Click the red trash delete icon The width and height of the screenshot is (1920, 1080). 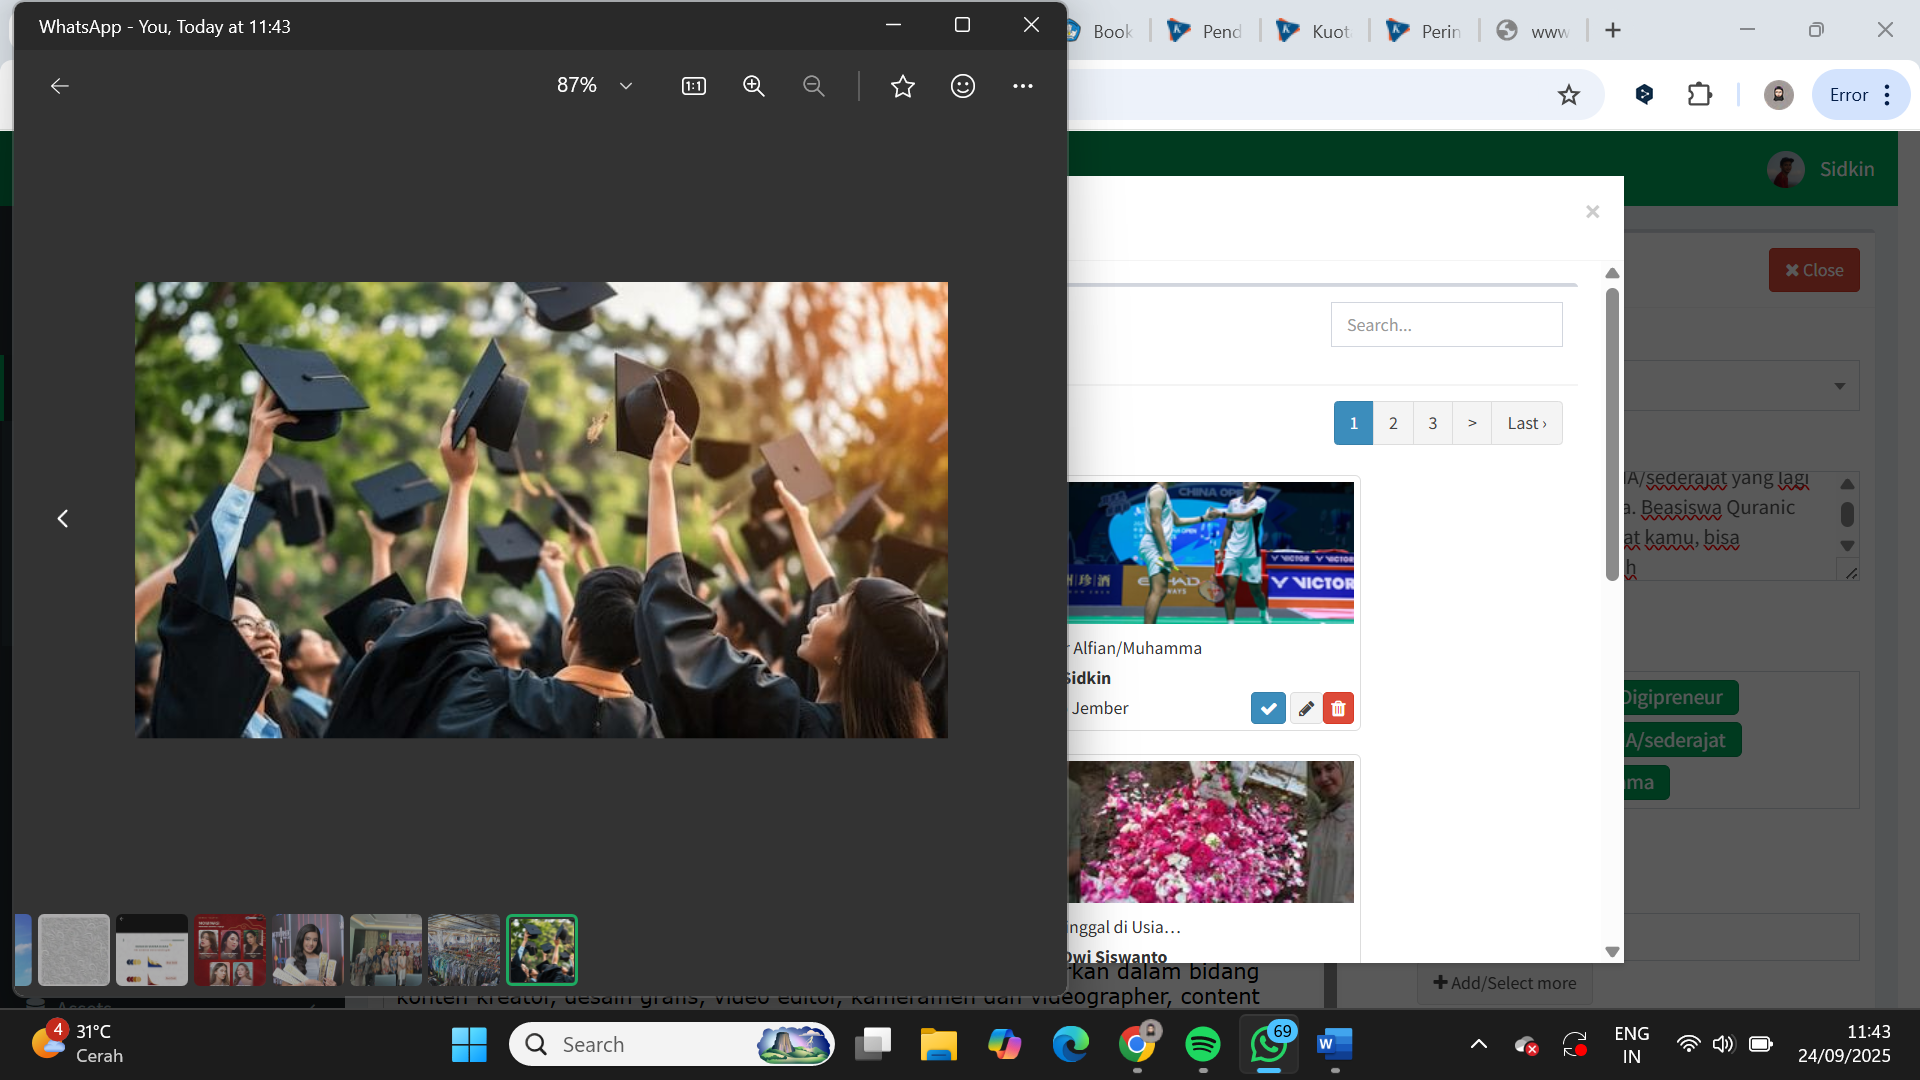click(1338, 708)
